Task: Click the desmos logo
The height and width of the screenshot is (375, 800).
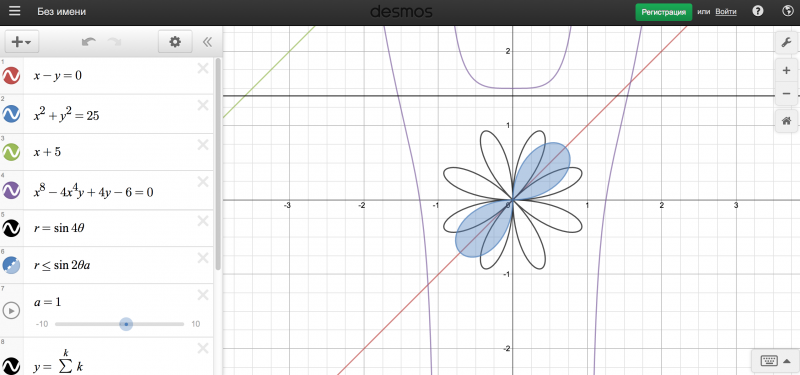Action: tap(401, 11)
